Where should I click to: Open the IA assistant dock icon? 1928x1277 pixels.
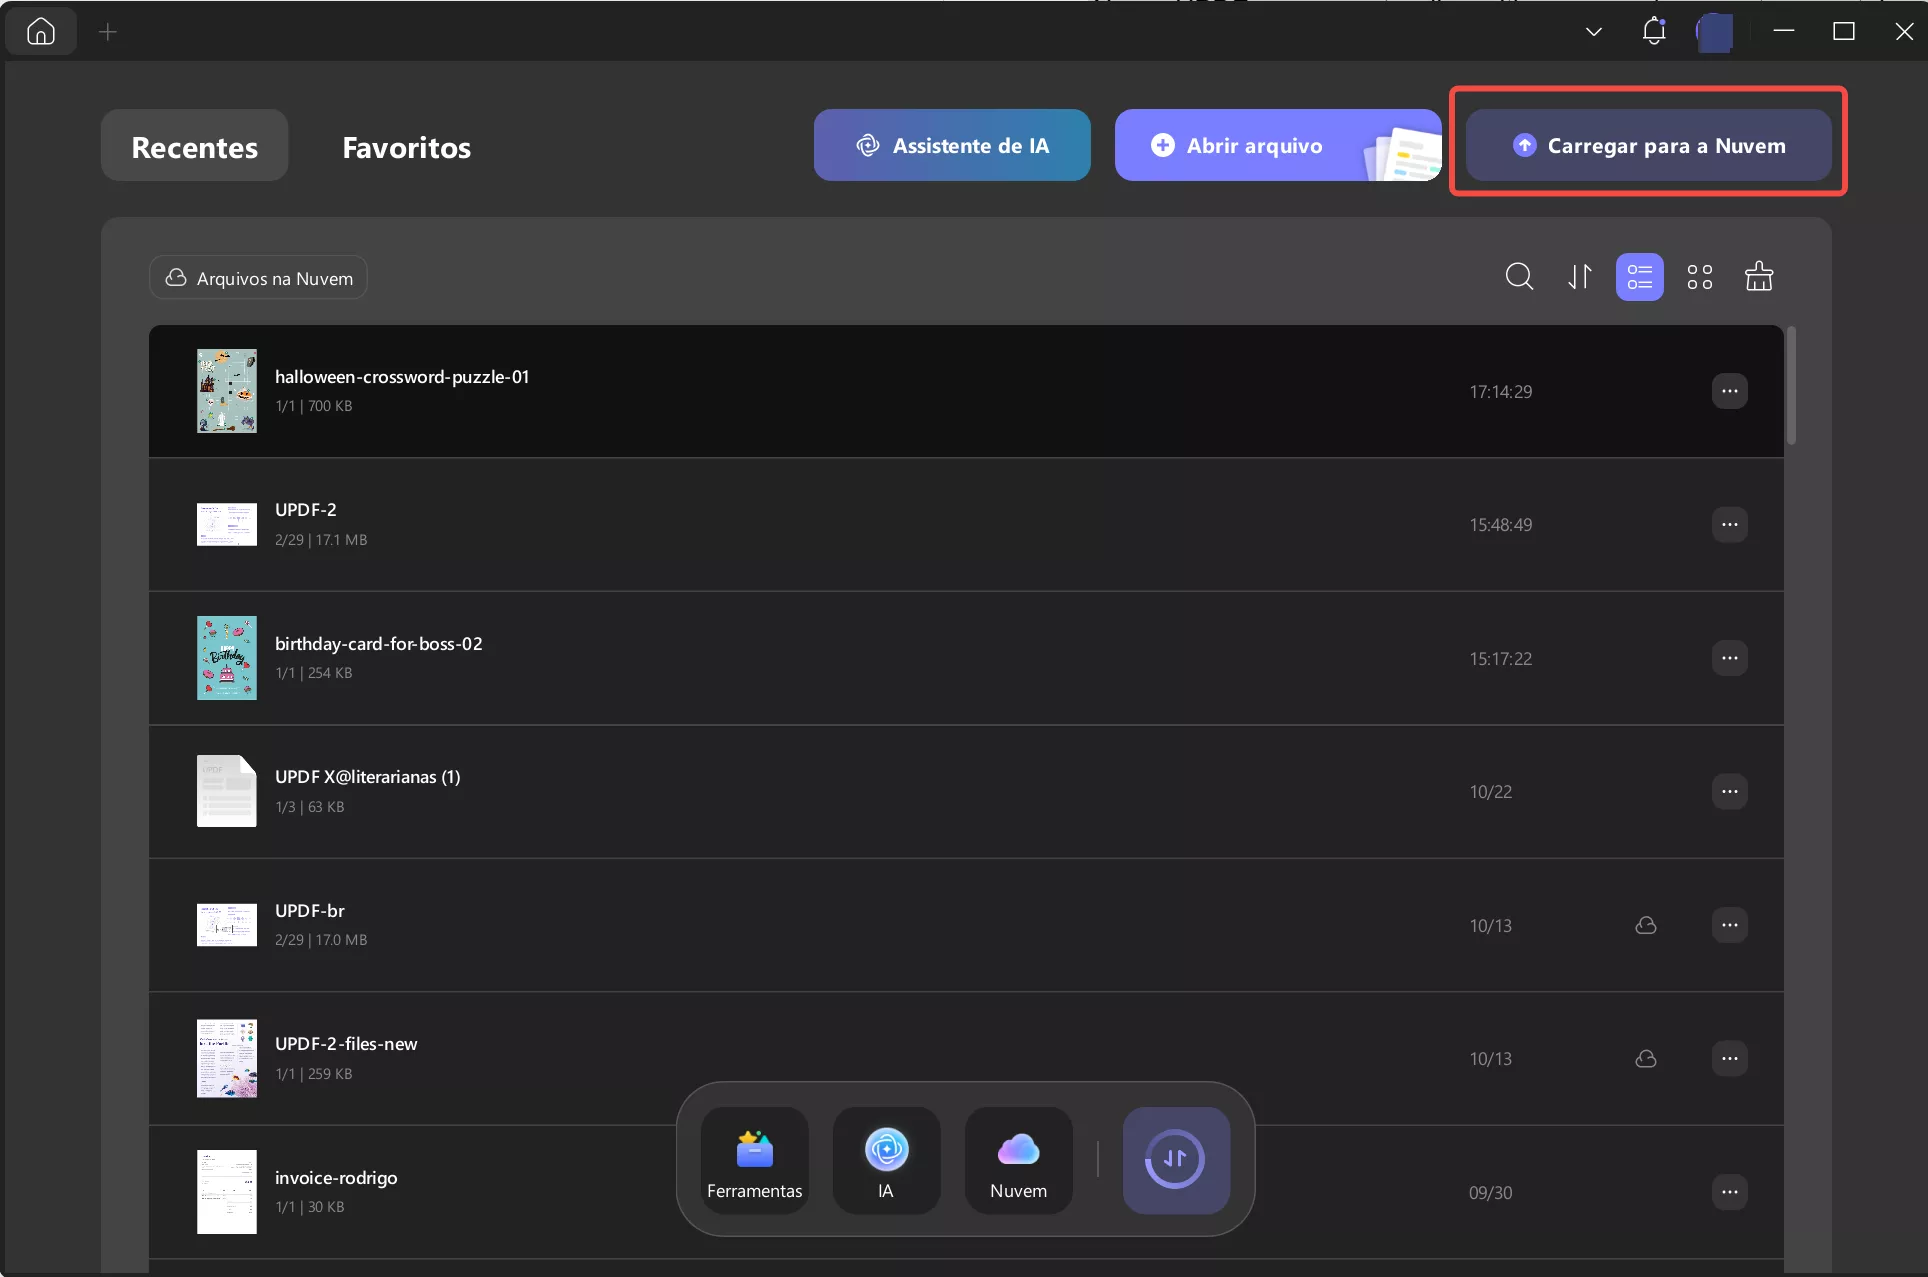coord(886,1160)
